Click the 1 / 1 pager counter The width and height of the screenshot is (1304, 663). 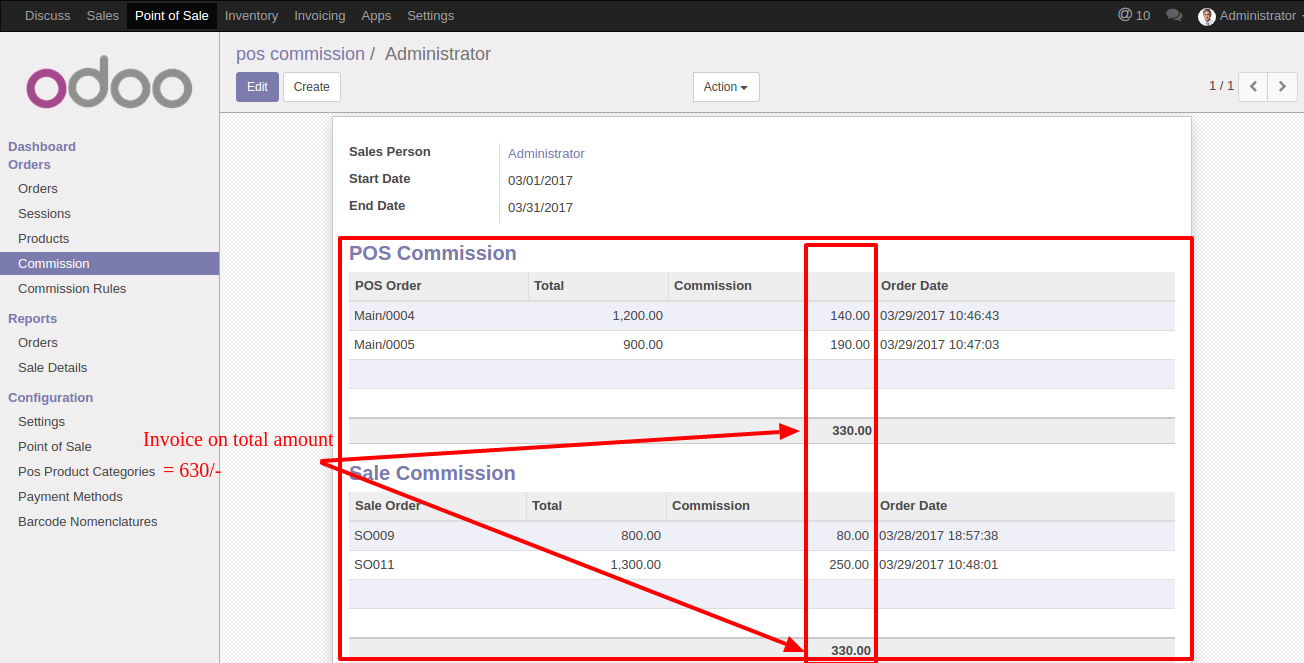click(1221, 86)
